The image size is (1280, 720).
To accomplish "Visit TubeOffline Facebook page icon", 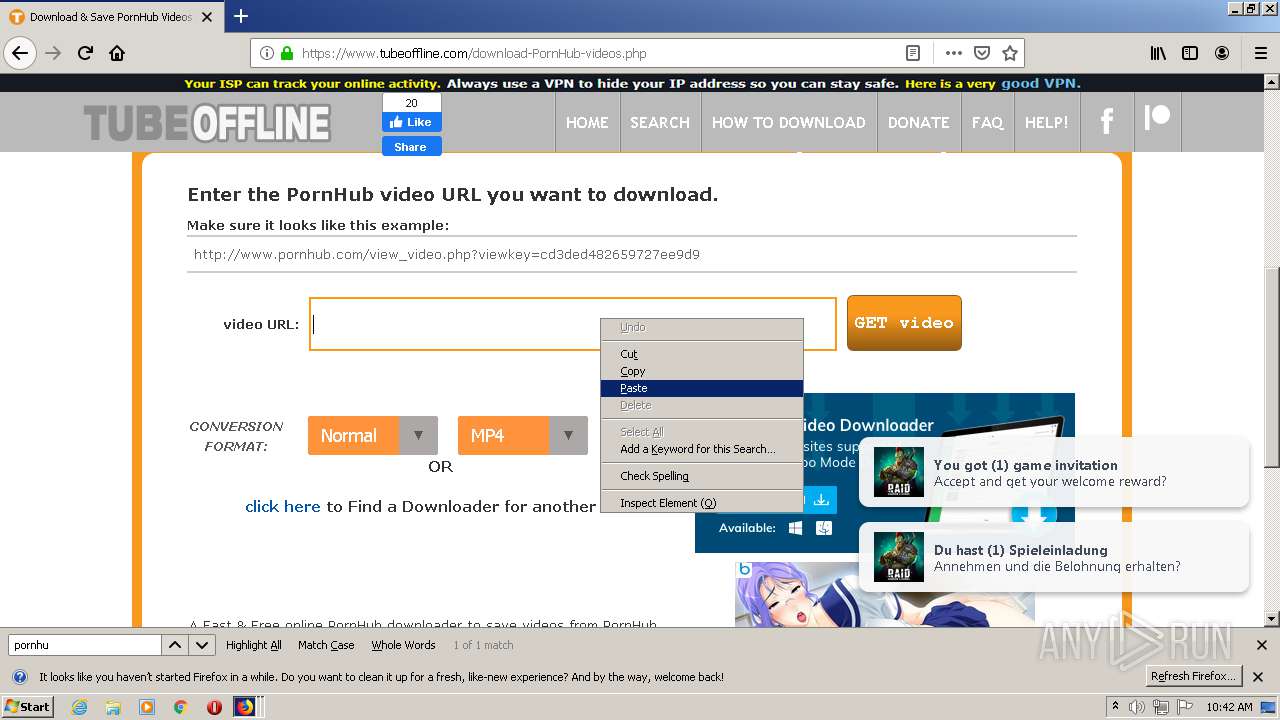I will click(x=1107, y=122).
